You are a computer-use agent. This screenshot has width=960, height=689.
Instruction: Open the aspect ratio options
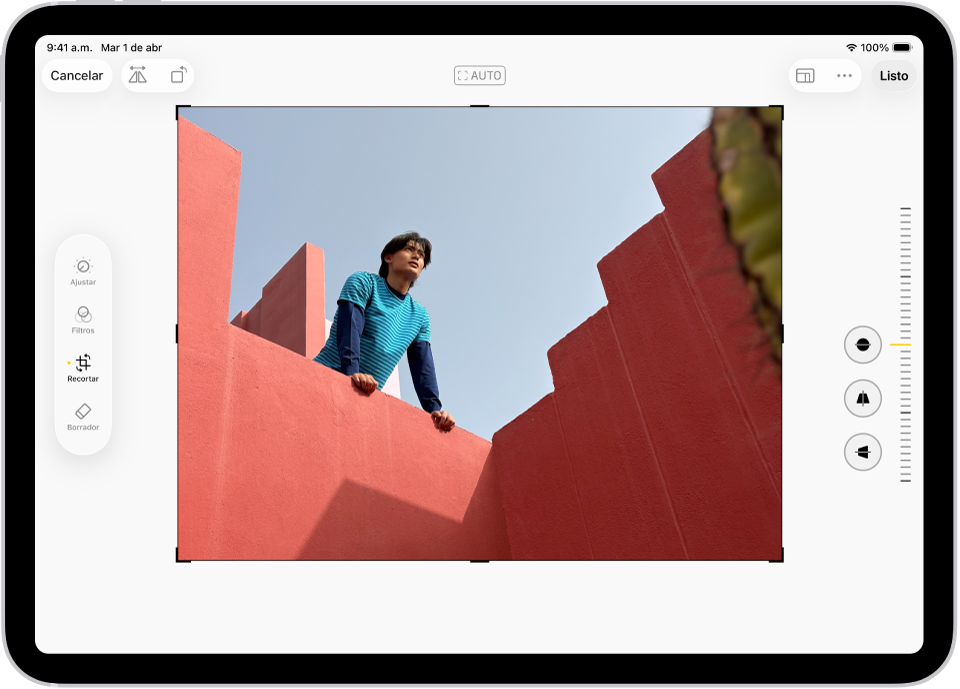click(x=805, y=75)
